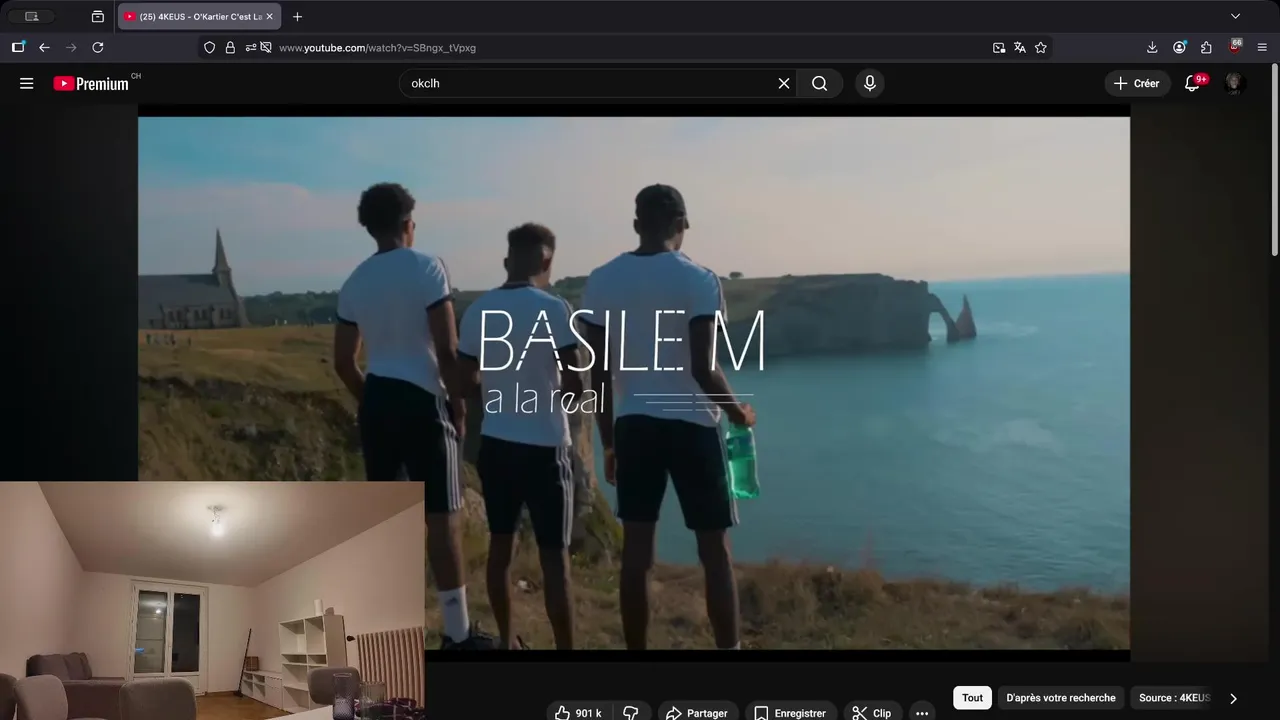Start voice search with microphone

(x=870, y=84)
